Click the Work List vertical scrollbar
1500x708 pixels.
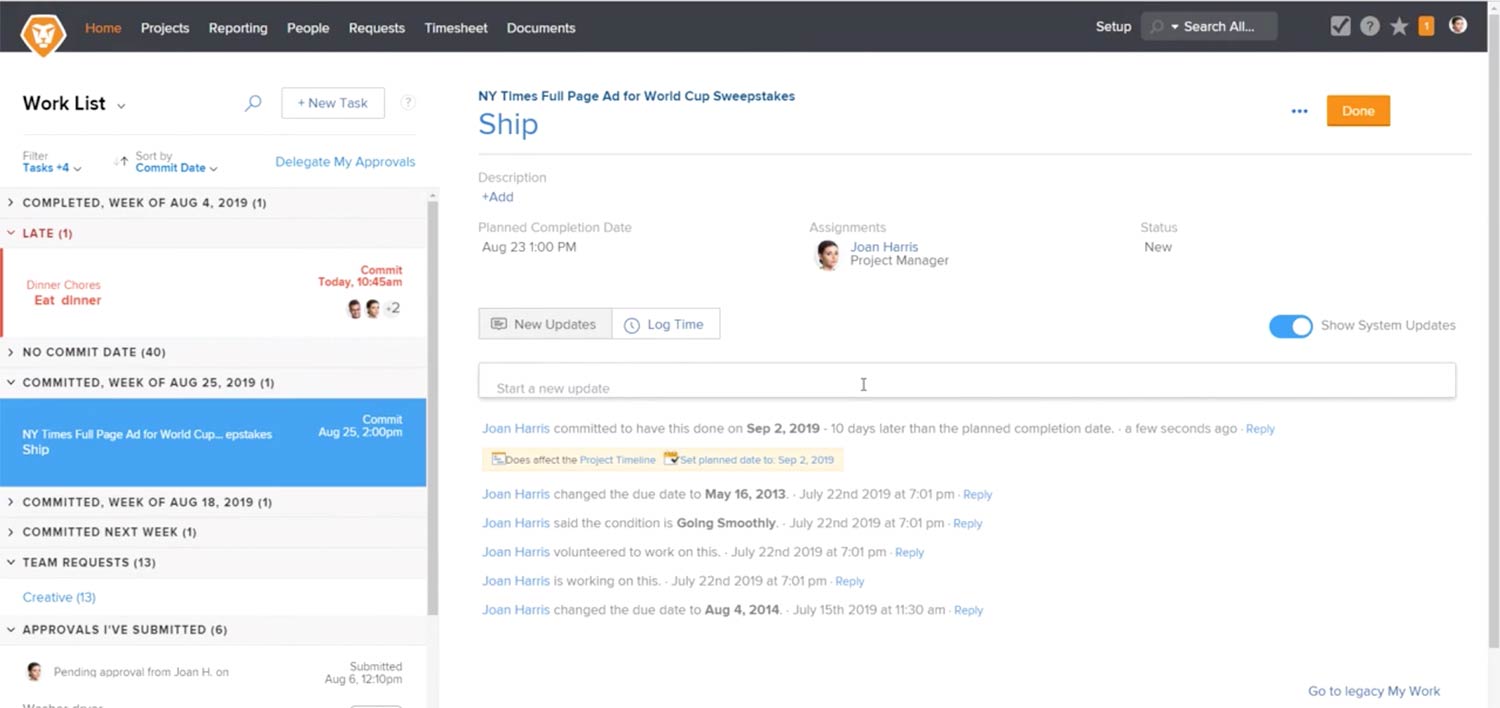pos(432,408)
